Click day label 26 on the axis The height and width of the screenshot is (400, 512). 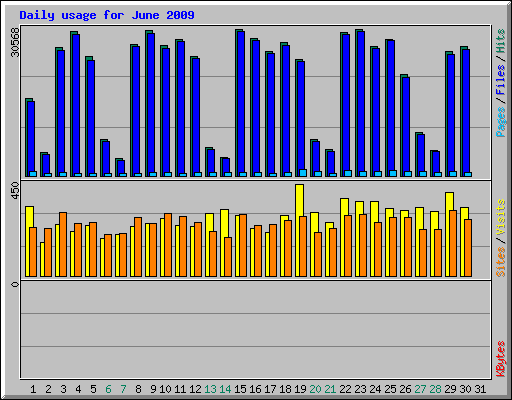pos(405,389)
